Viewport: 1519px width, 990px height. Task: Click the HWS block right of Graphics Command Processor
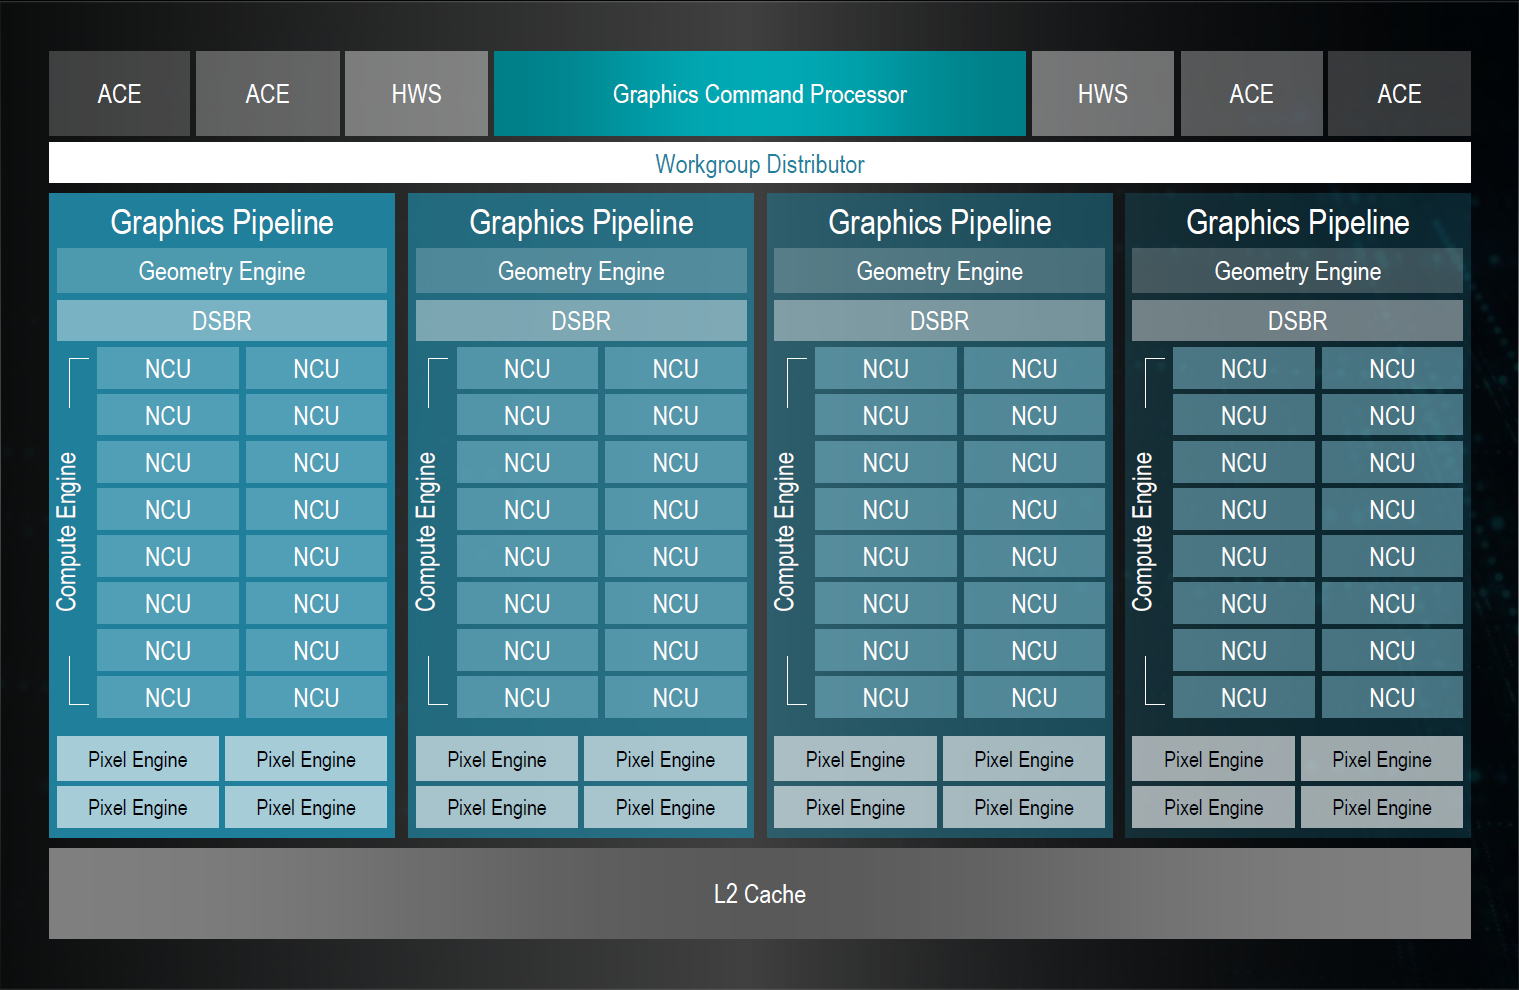[1102, 94]
